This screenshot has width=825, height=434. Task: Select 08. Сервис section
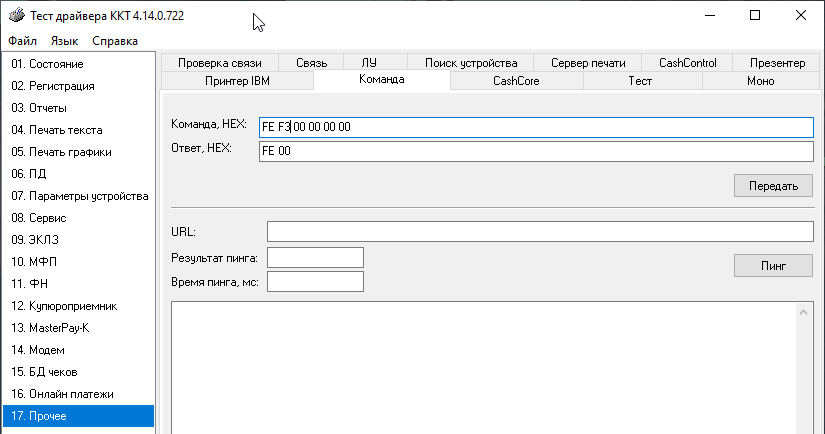pos(78,218)
